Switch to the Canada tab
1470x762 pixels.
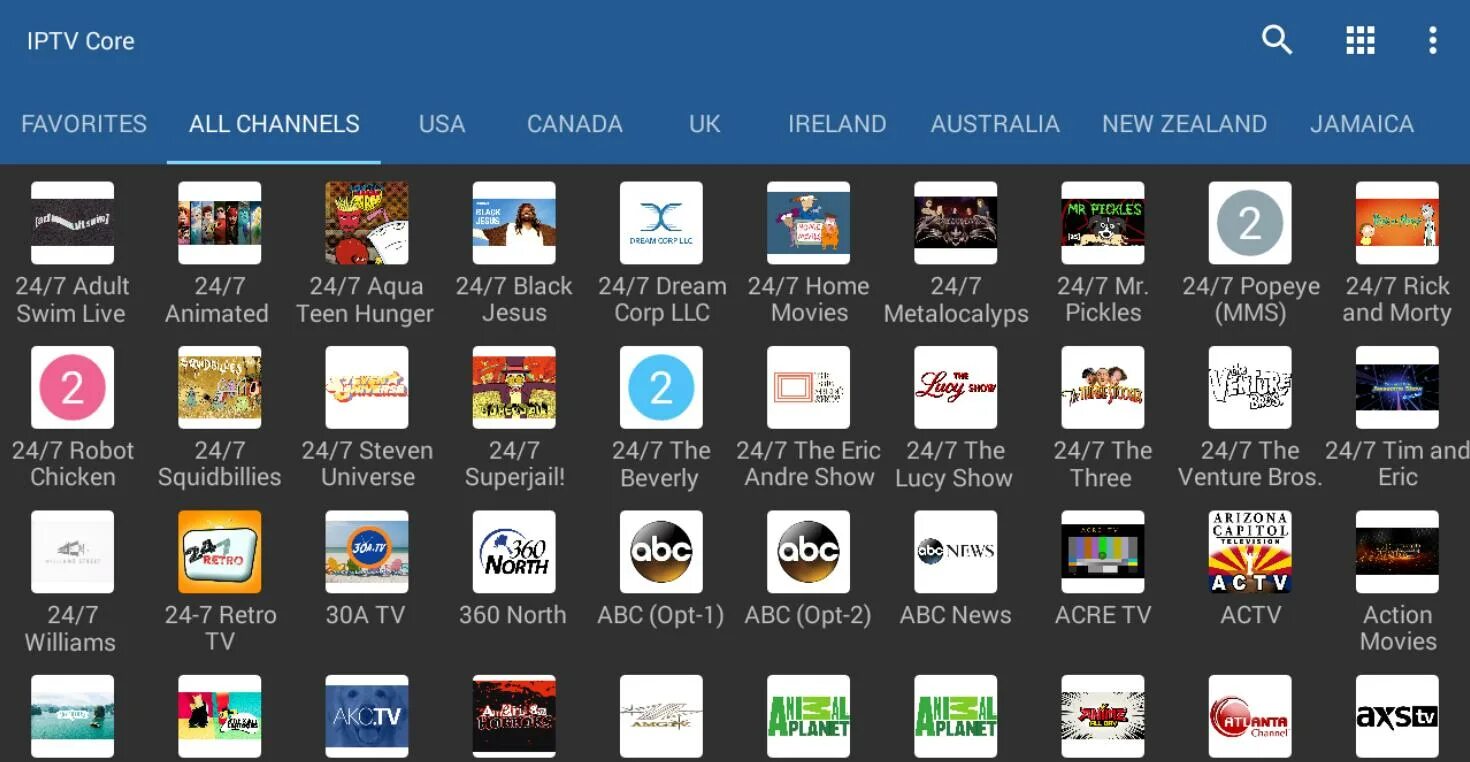[x=575, y=124]
